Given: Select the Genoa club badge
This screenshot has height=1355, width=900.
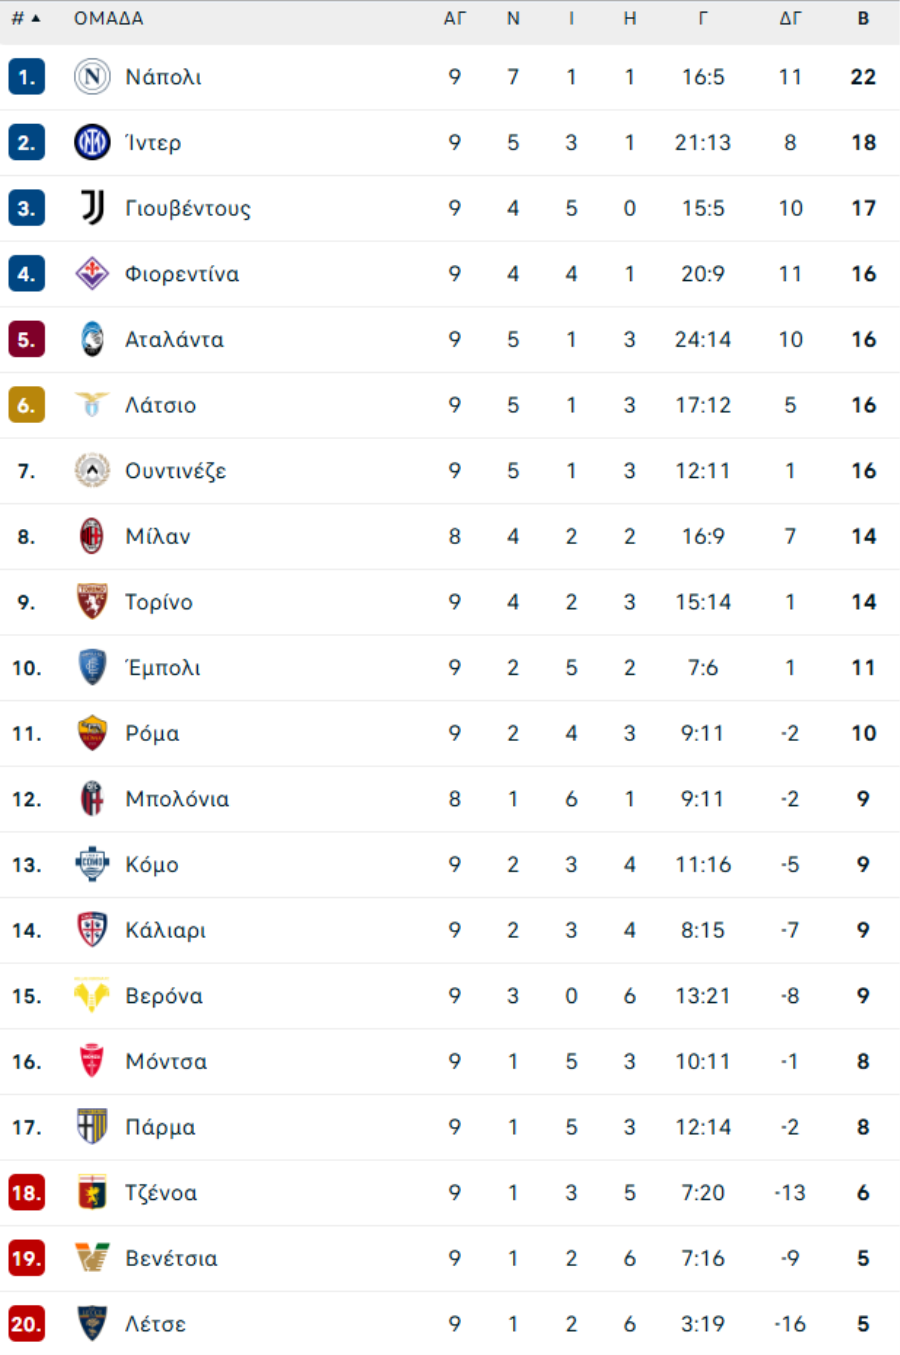Looking at the screenshot, I should [x=92, y=1193].
